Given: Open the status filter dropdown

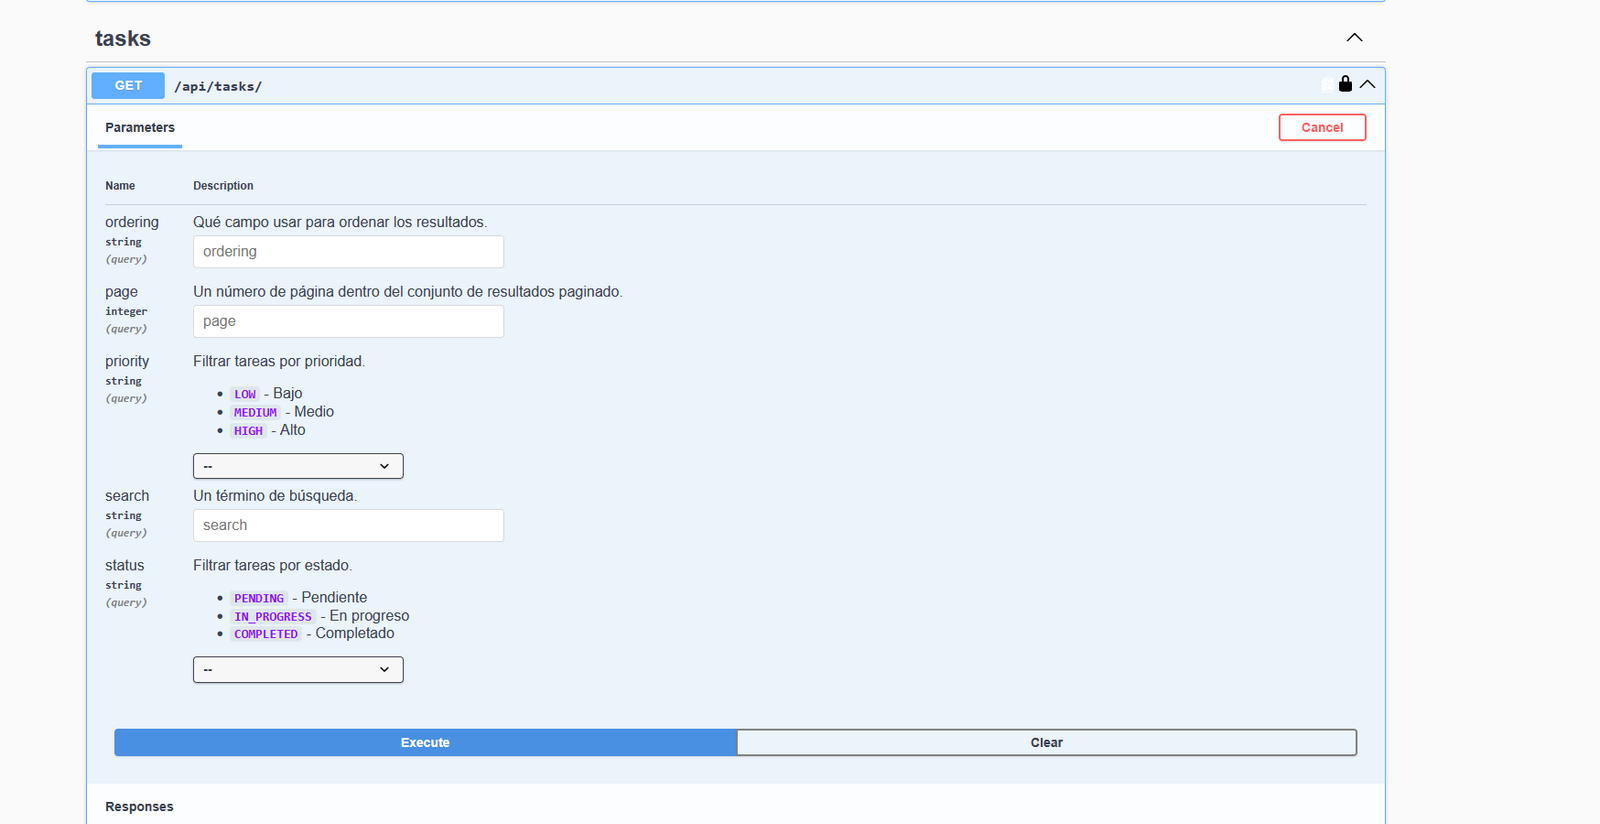Looking at the screenshot, I should tap(298, 670).
